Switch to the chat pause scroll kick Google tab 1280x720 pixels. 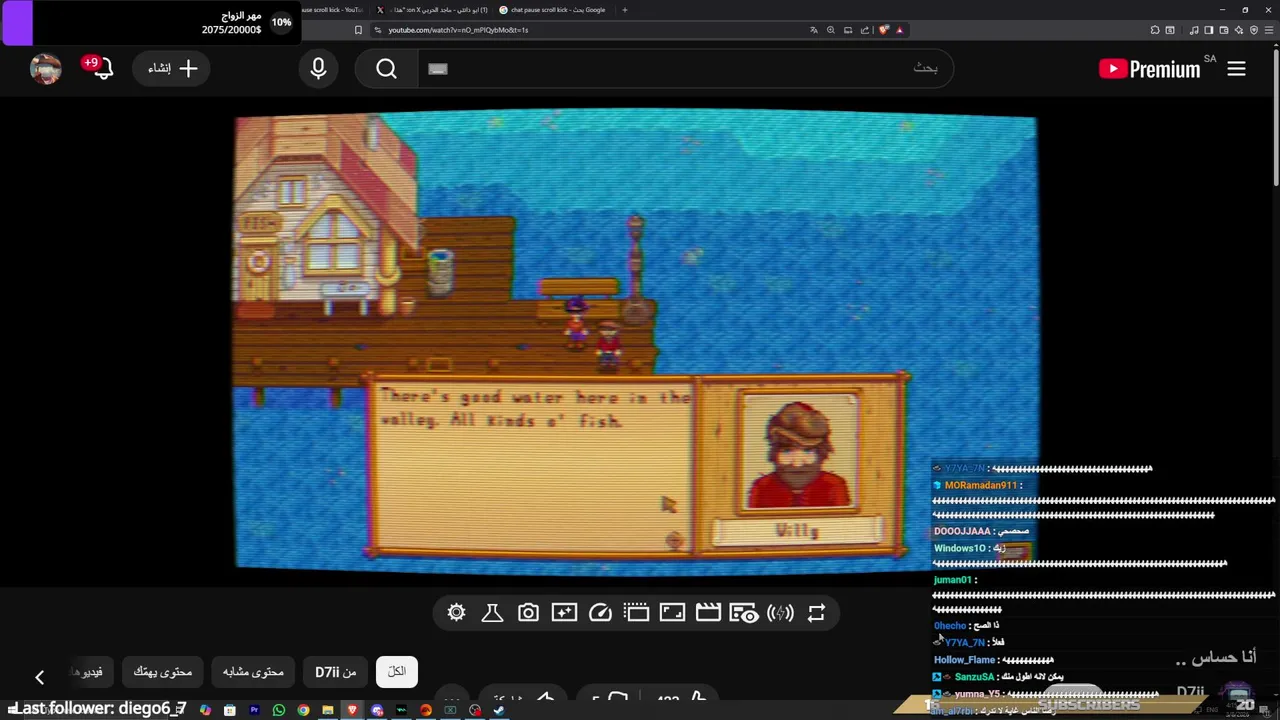pos(555,10)
